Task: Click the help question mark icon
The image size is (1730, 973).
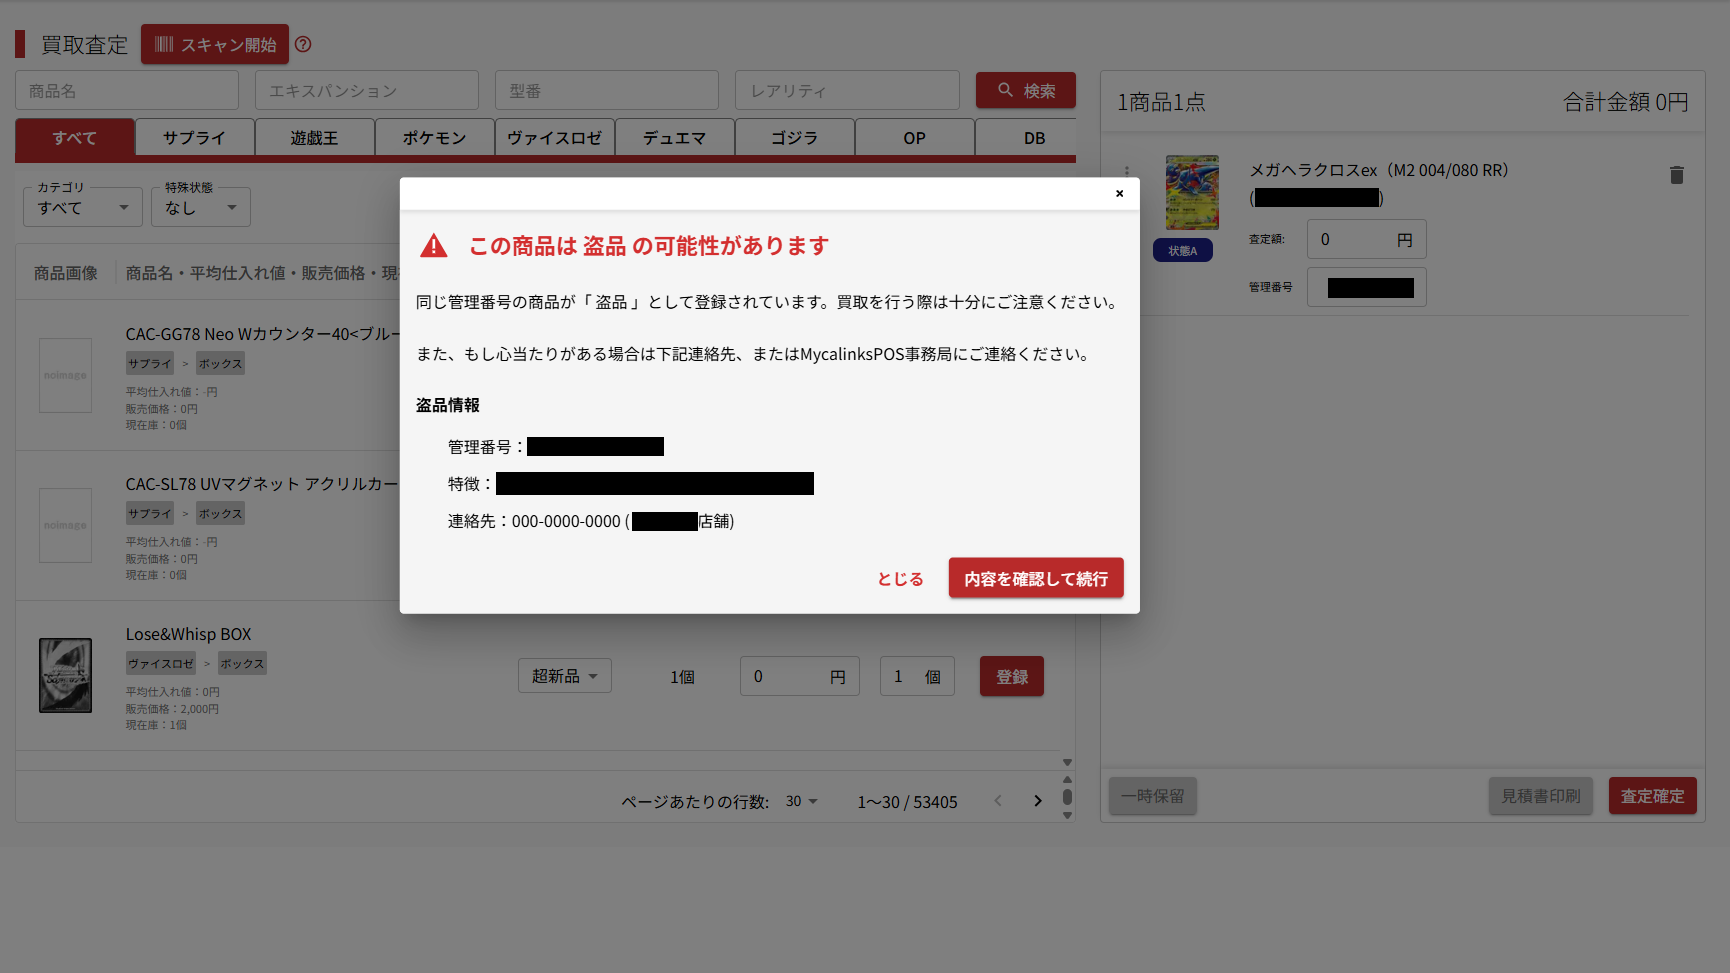Action: [303, 44]
